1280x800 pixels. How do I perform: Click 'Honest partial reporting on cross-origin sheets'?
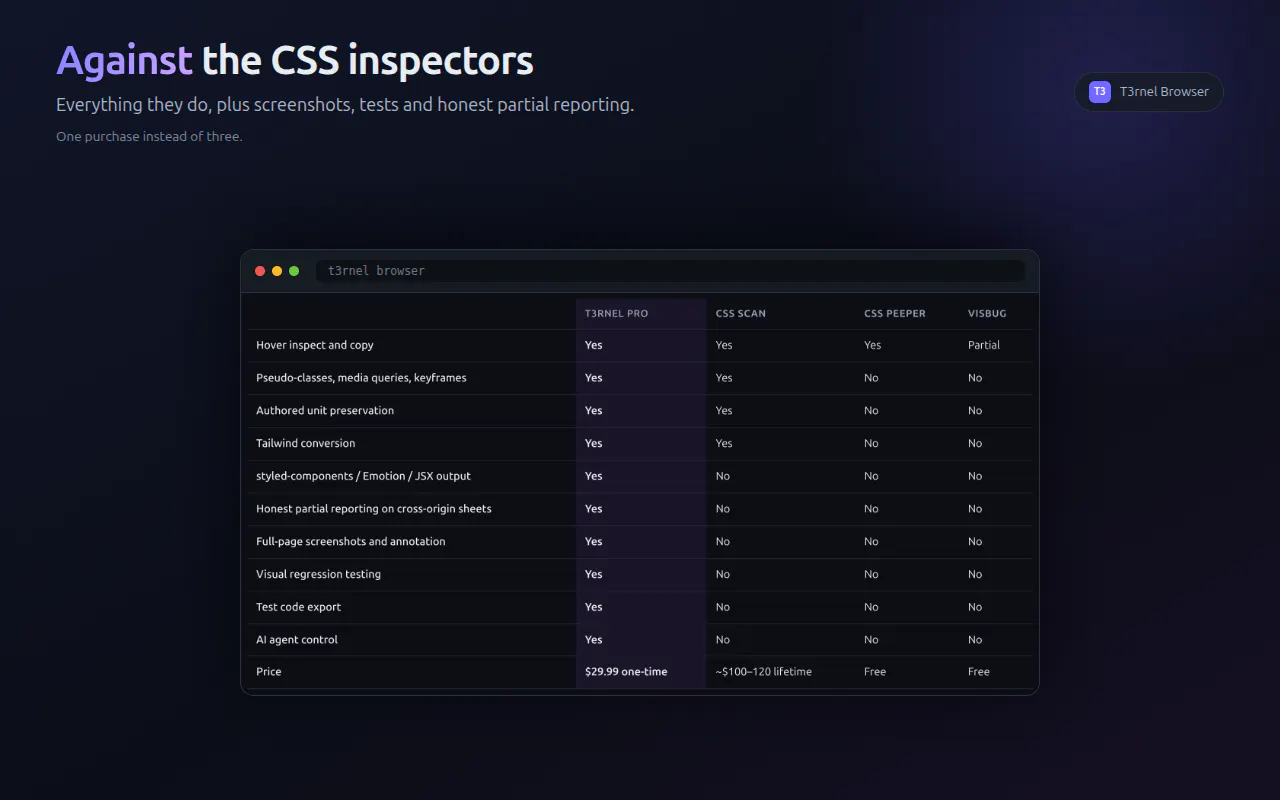pos(374,509)
